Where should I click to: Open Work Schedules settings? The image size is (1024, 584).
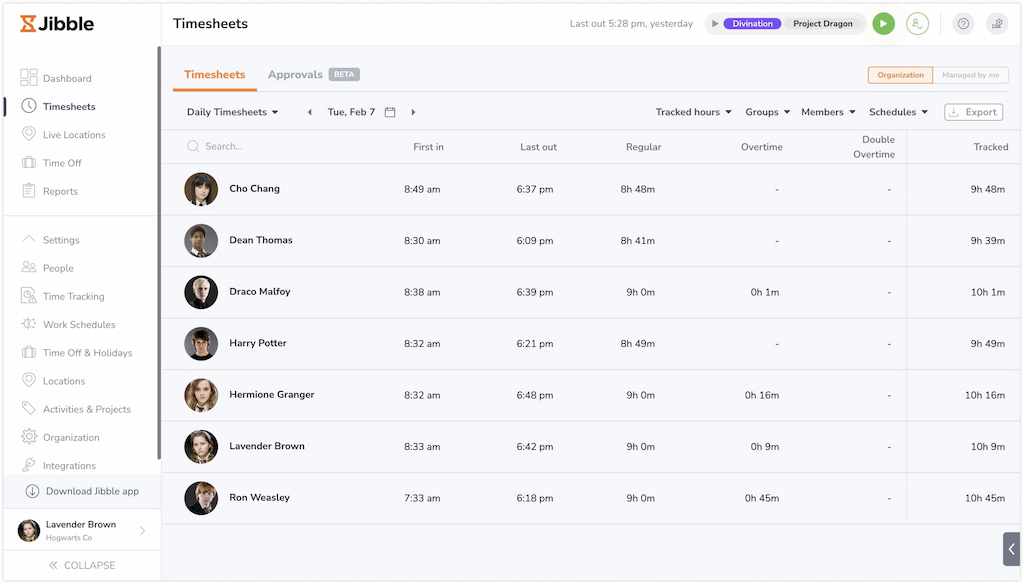point(77,324)
